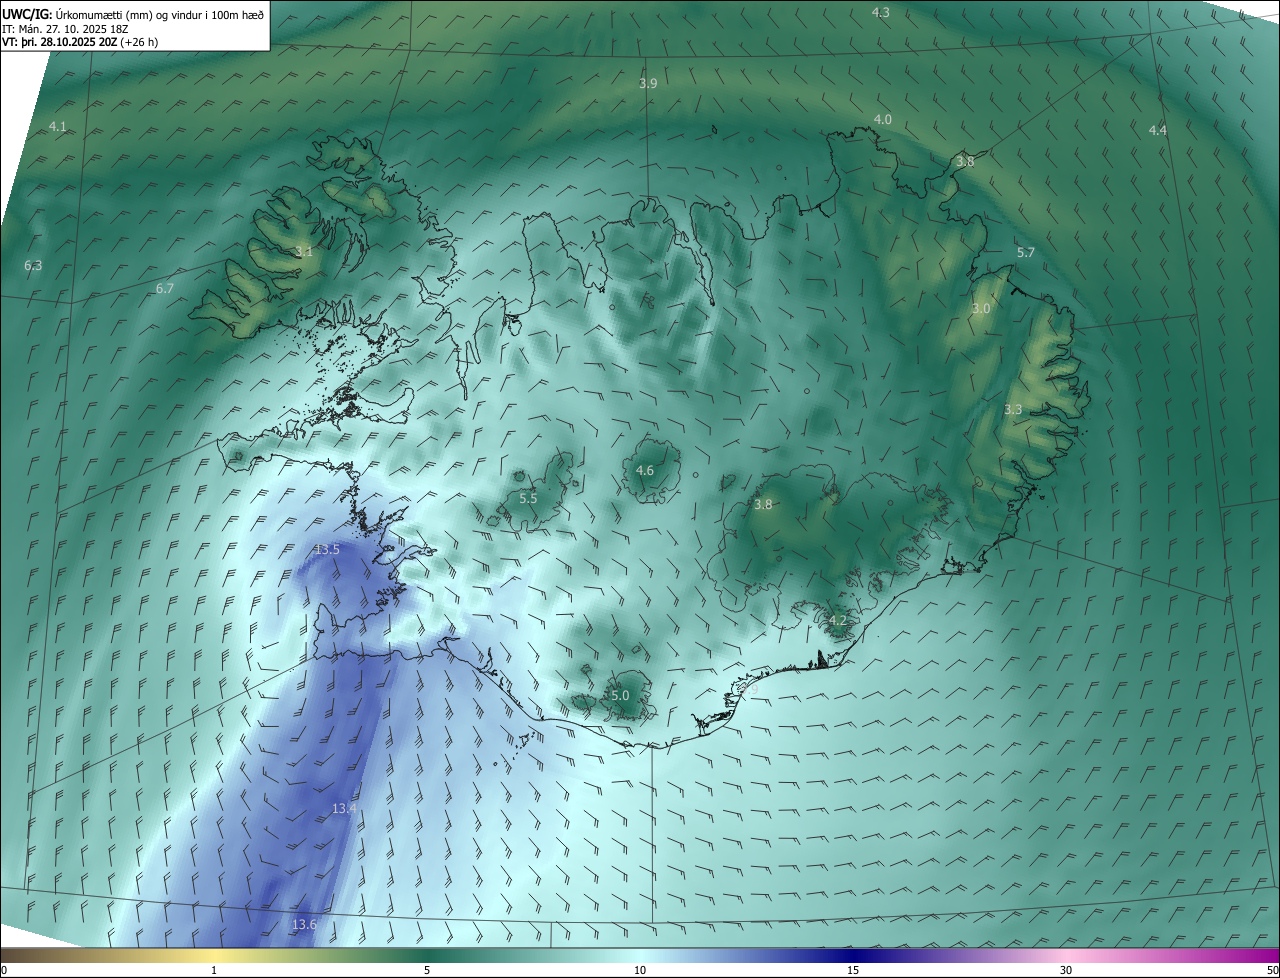Viewport: 1280px width, 978px height.
Task: Click the 5.7 value label
Action: pos(1026,253)
